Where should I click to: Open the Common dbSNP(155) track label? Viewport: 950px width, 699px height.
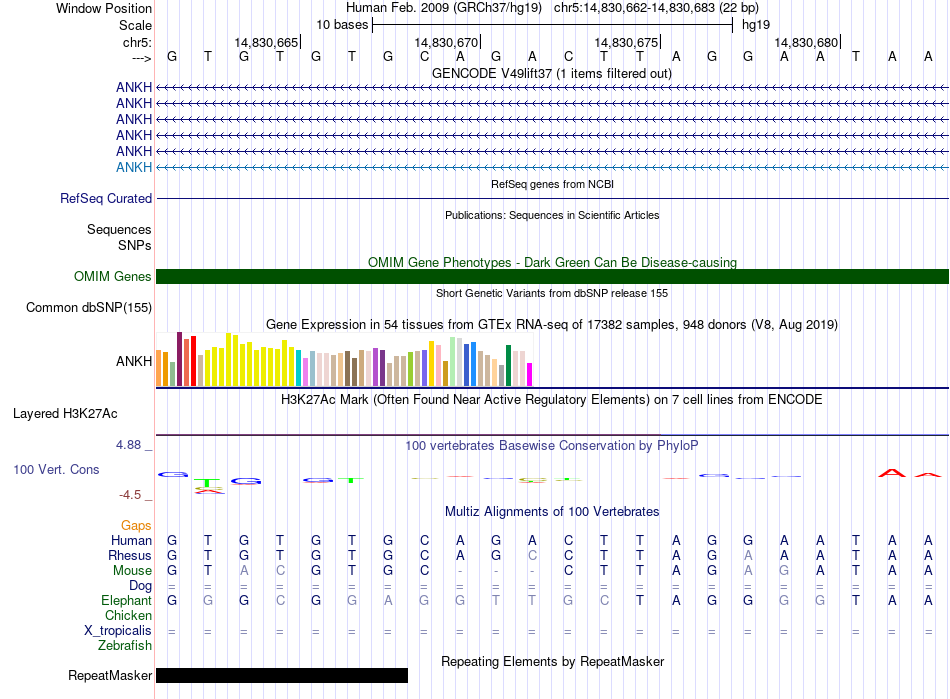pyautogui.click(x=88, y=308)
